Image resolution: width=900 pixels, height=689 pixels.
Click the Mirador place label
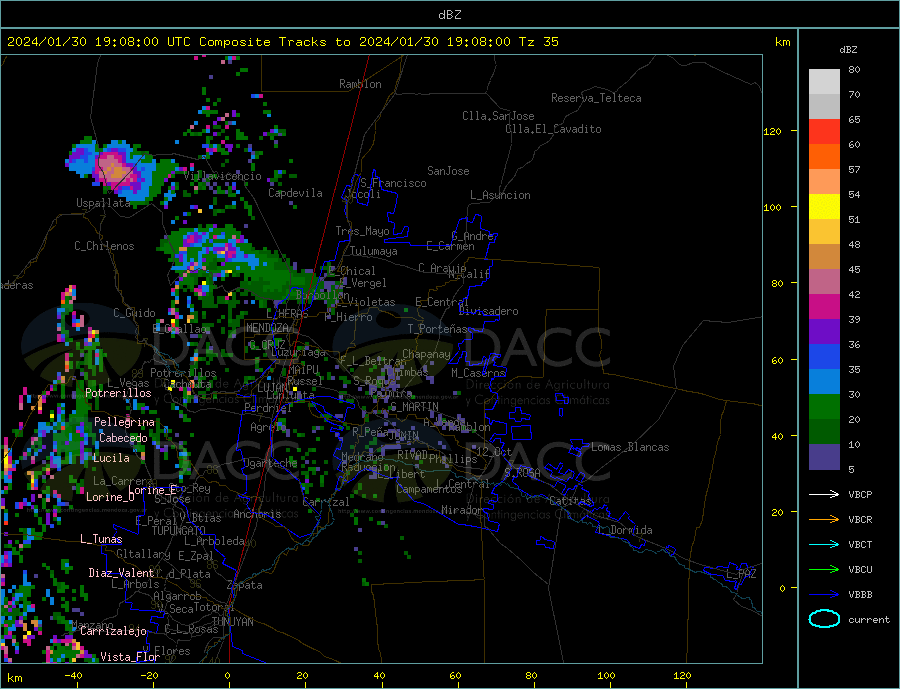[462, 510]
